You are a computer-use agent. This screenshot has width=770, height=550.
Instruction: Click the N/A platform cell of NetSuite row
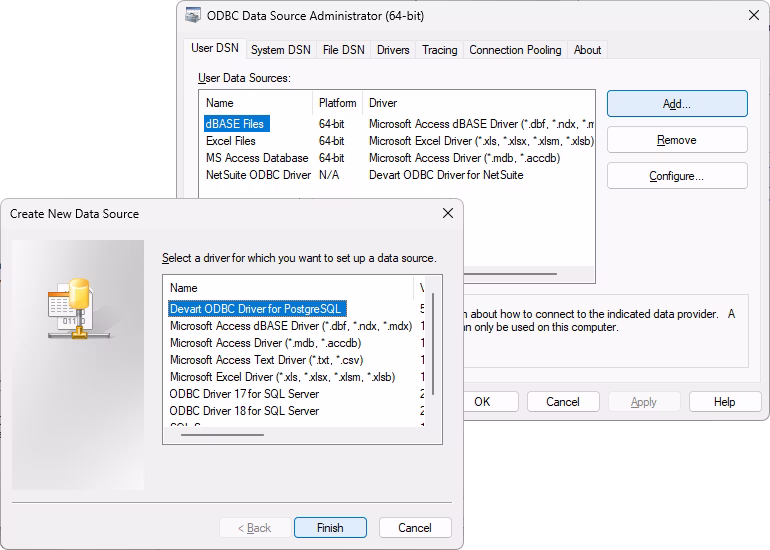pos(329,175)
